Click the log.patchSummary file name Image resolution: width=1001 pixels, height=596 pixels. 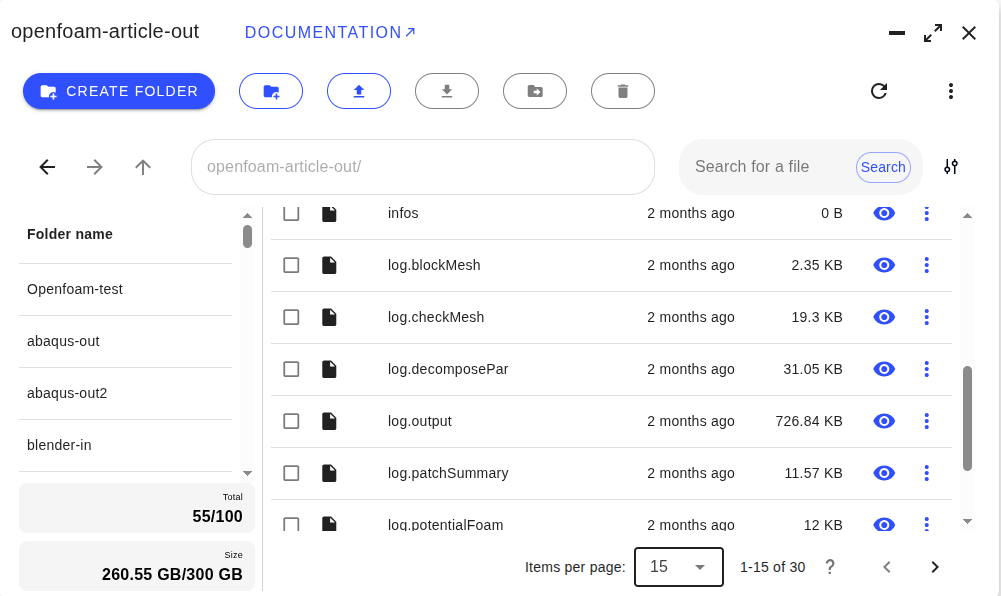point(448,473)
